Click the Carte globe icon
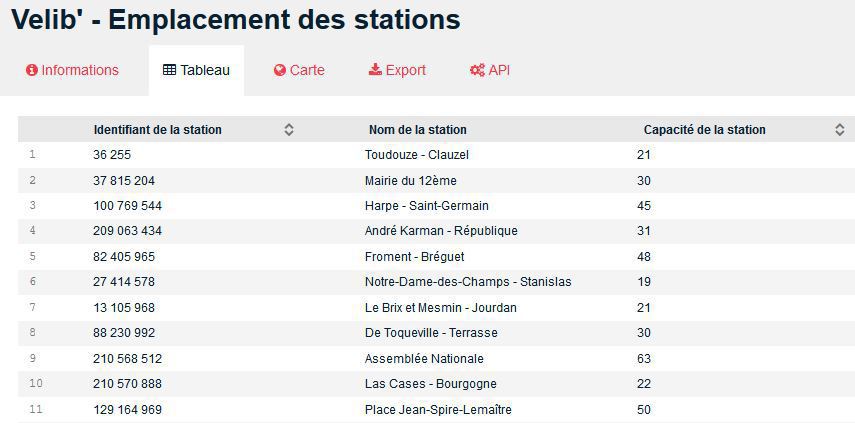Viewport: 855px width, 423px height. tap(280, 71)
